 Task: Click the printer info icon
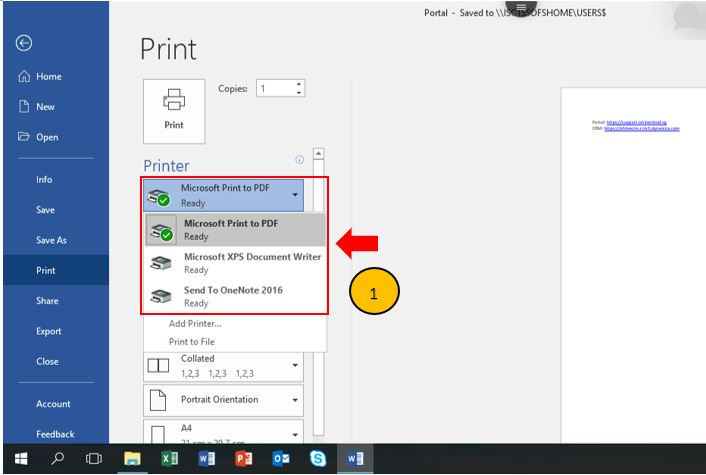(299, 160)
